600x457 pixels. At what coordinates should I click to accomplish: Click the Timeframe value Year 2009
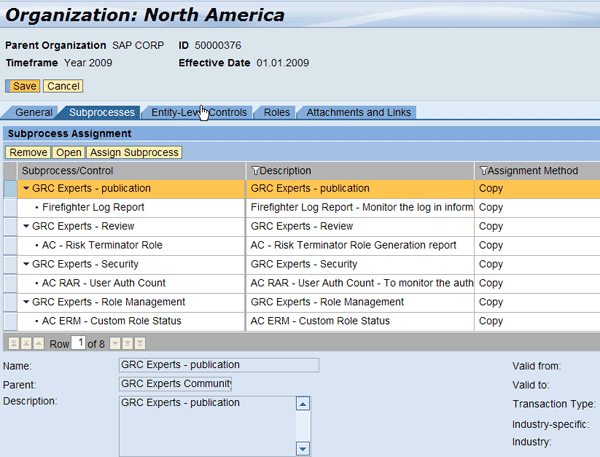[88, 63]
